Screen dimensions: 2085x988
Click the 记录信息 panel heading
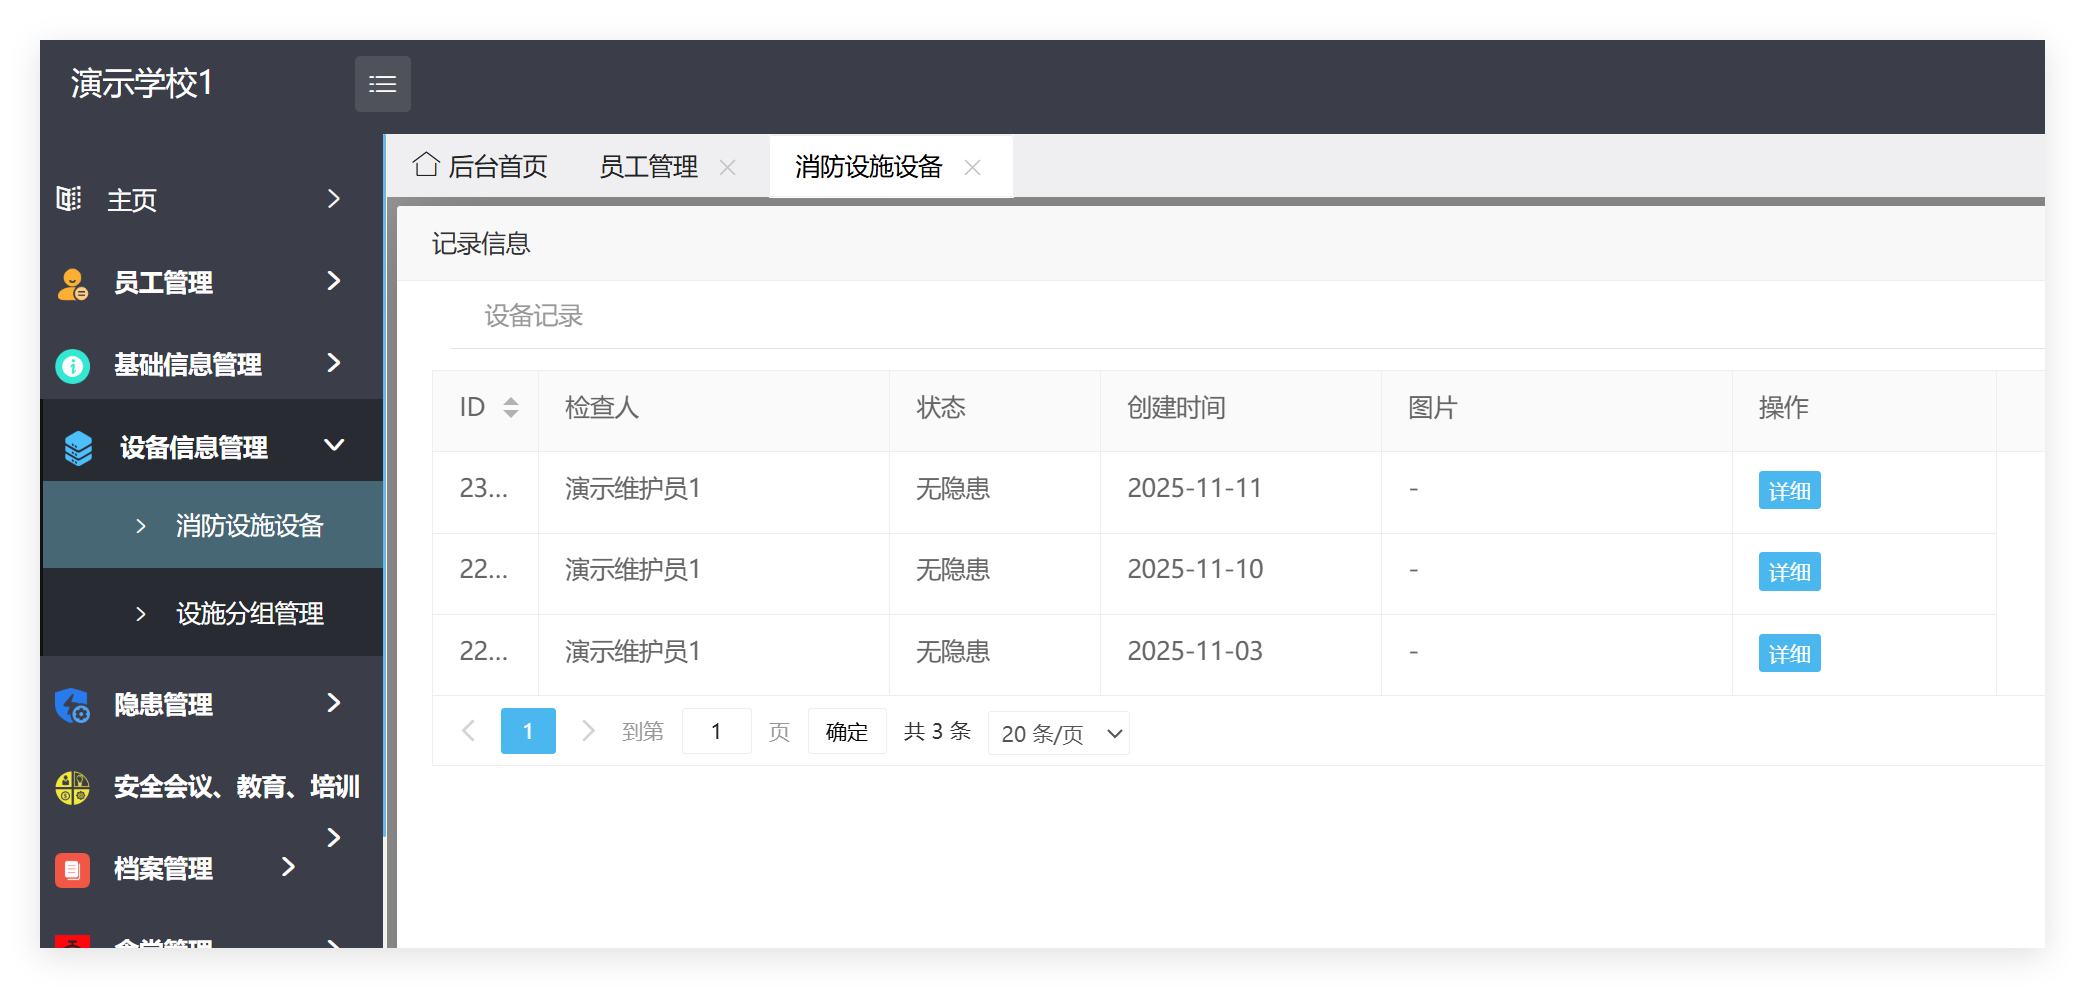[x=481, y=243]
